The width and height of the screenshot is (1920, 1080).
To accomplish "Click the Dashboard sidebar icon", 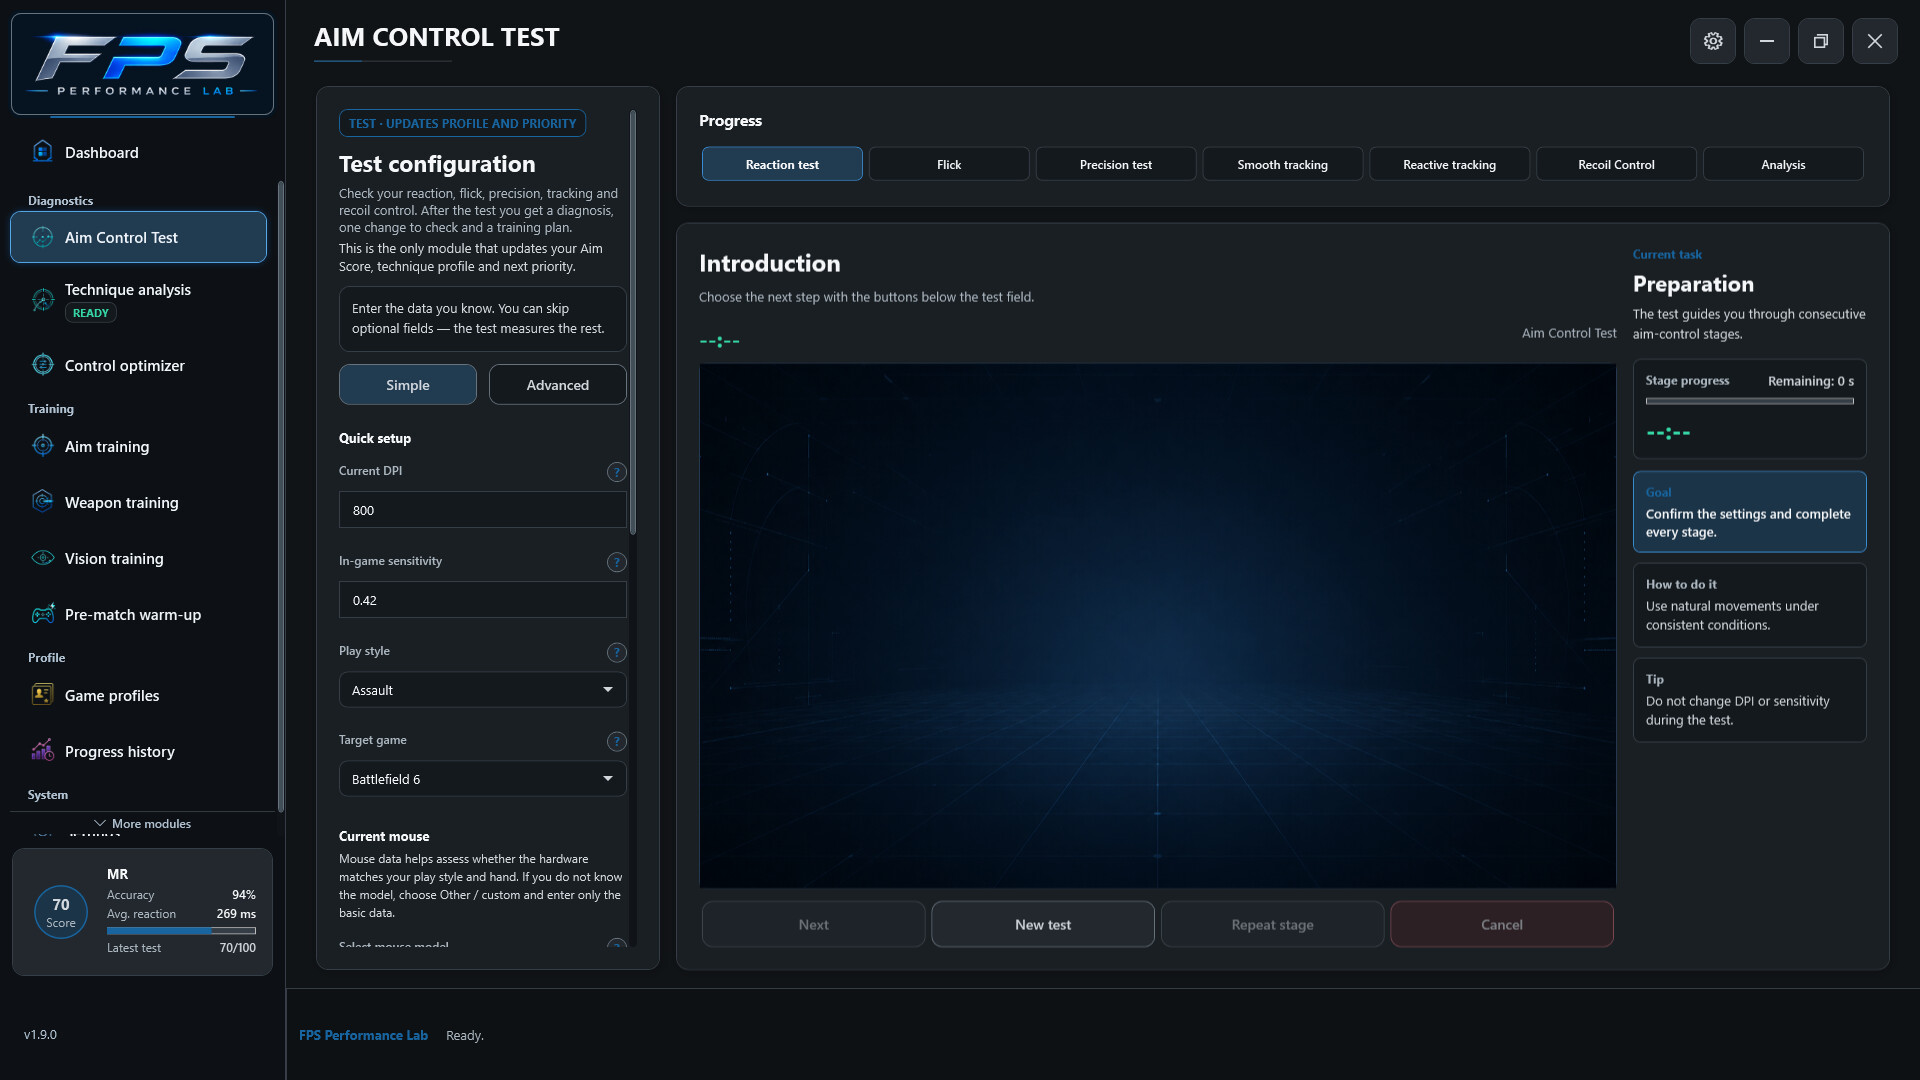I will (42, 152).
